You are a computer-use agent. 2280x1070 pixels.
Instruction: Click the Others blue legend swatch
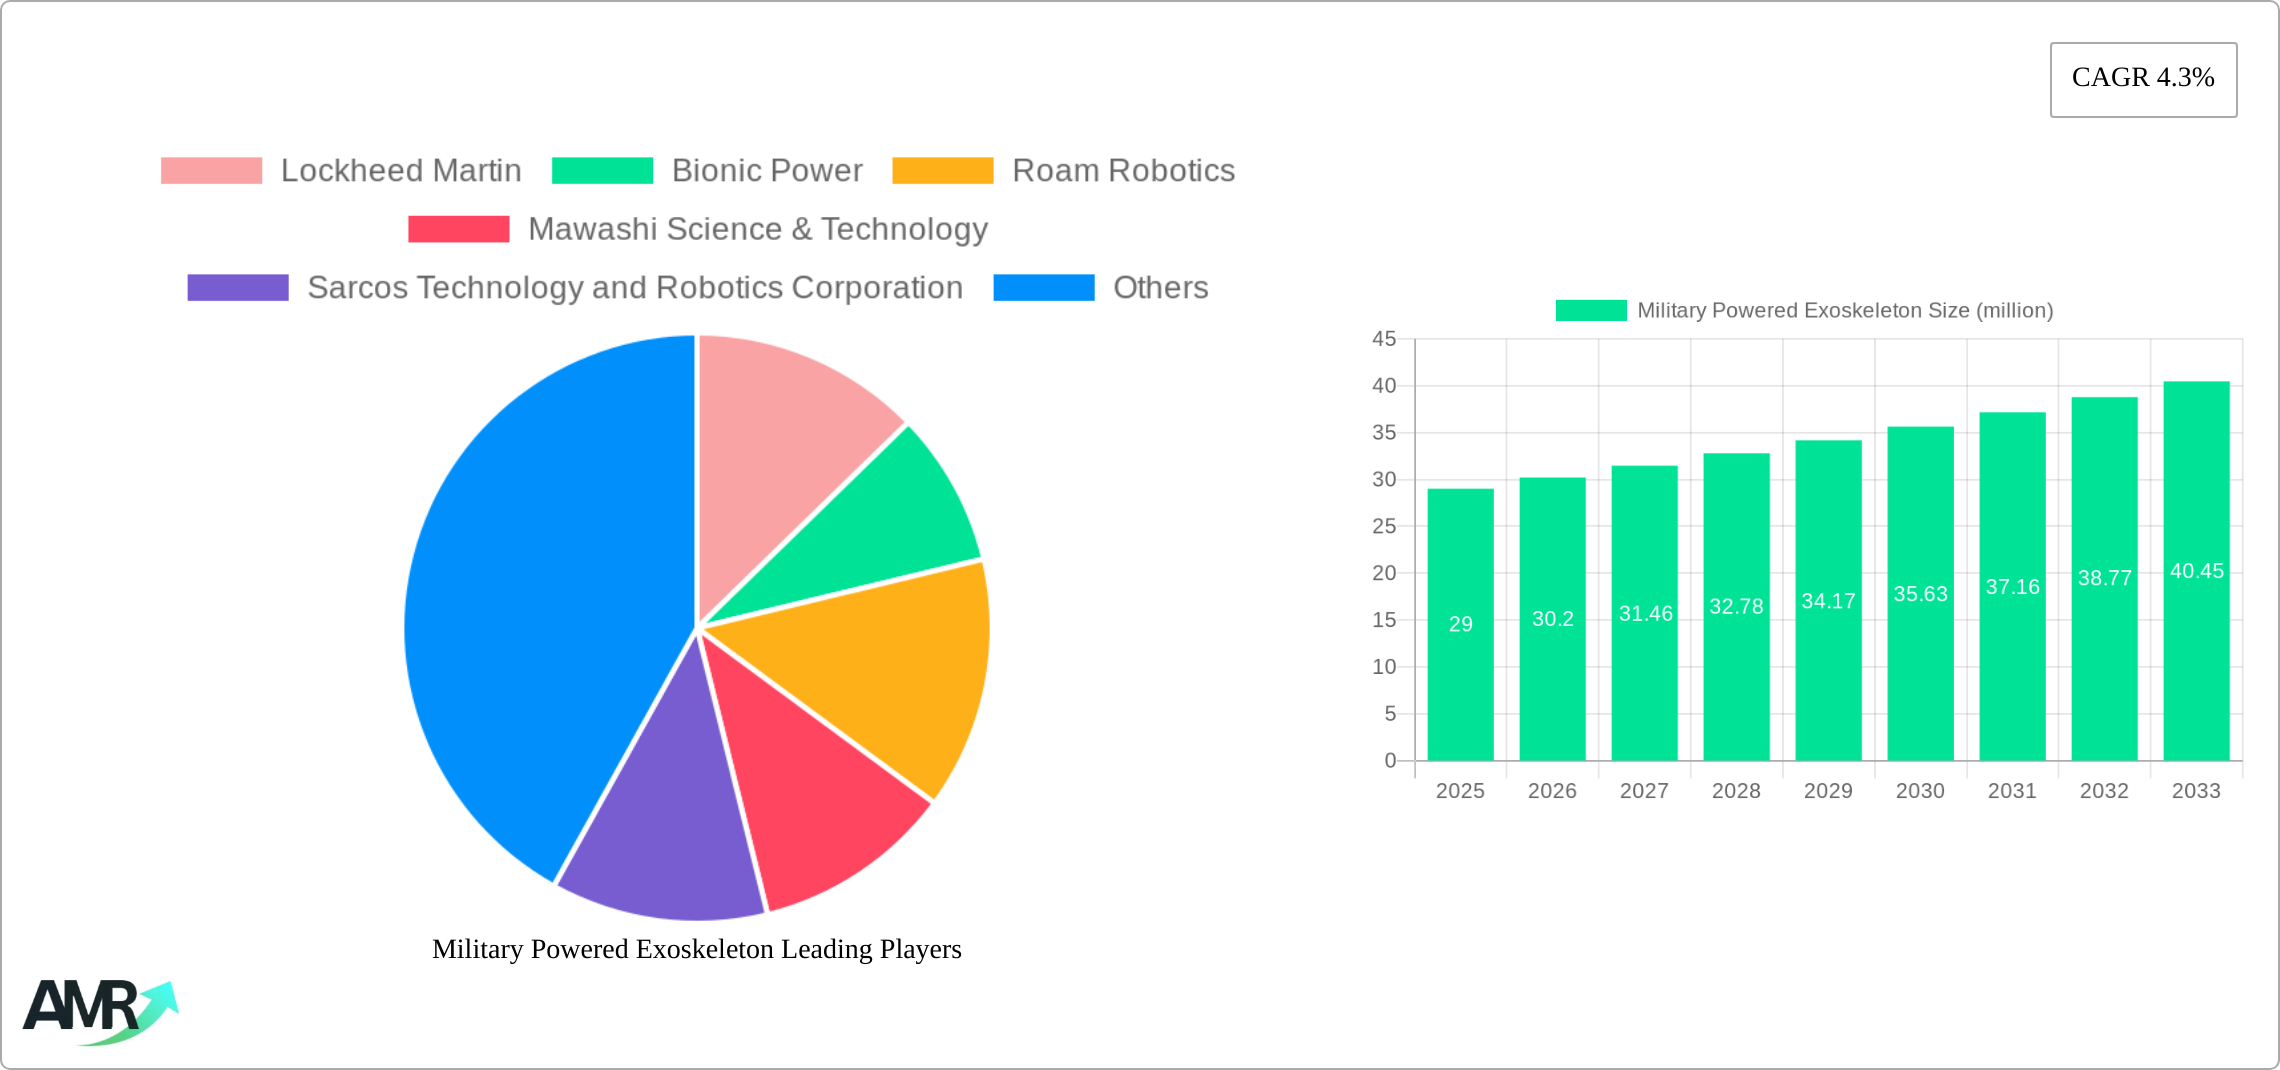(x=1044, y=288)
